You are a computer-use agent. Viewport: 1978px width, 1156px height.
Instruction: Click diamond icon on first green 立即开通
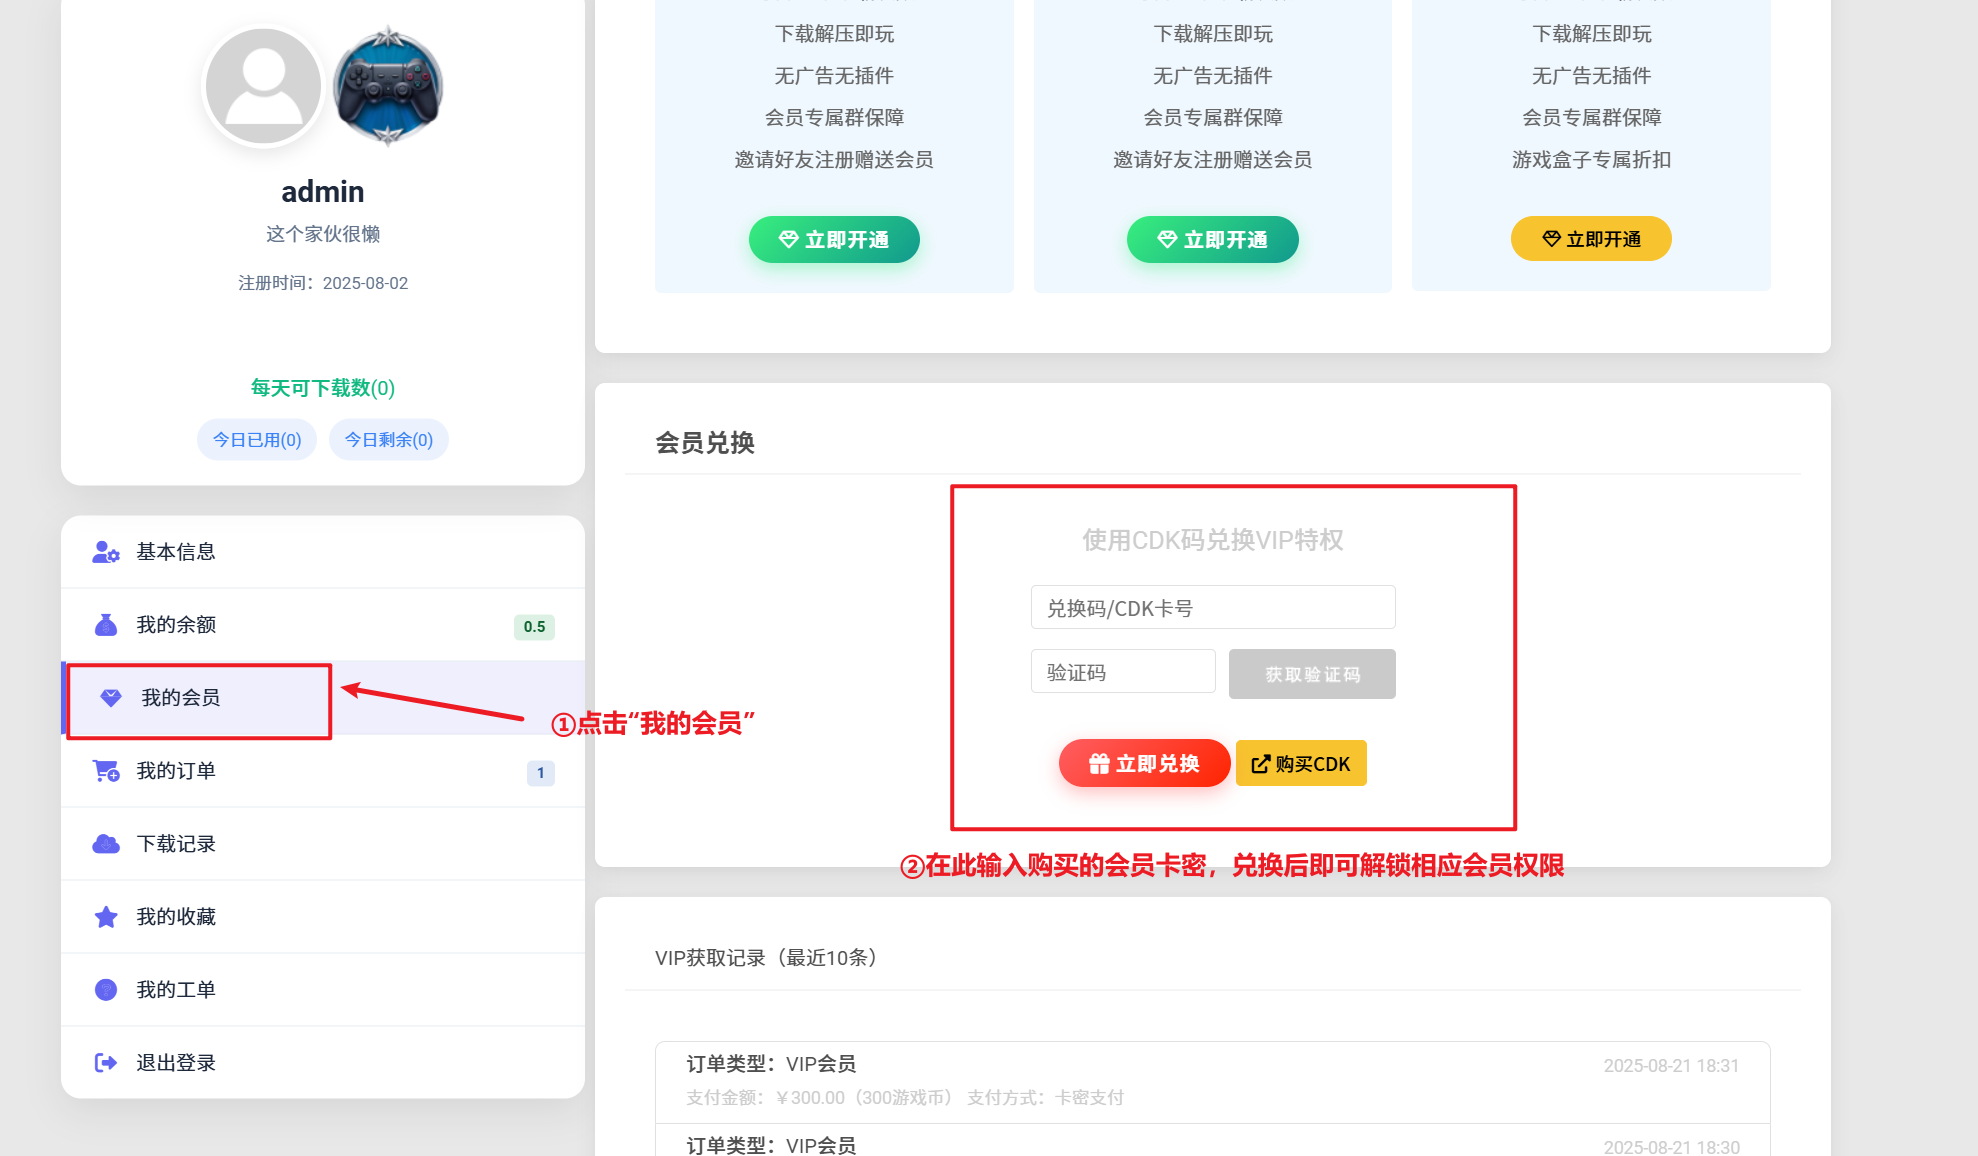pyautogui.click(x=789, y=240)
